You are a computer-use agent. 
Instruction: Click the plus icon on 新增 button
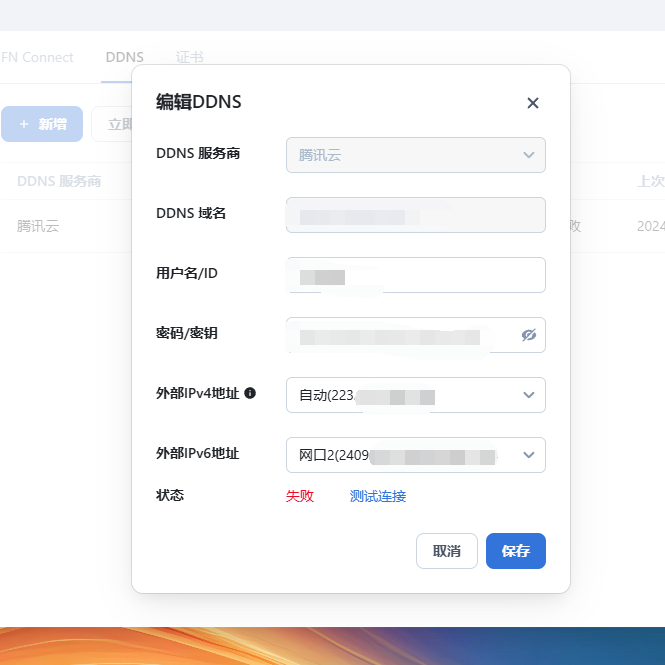coord(23,124)
